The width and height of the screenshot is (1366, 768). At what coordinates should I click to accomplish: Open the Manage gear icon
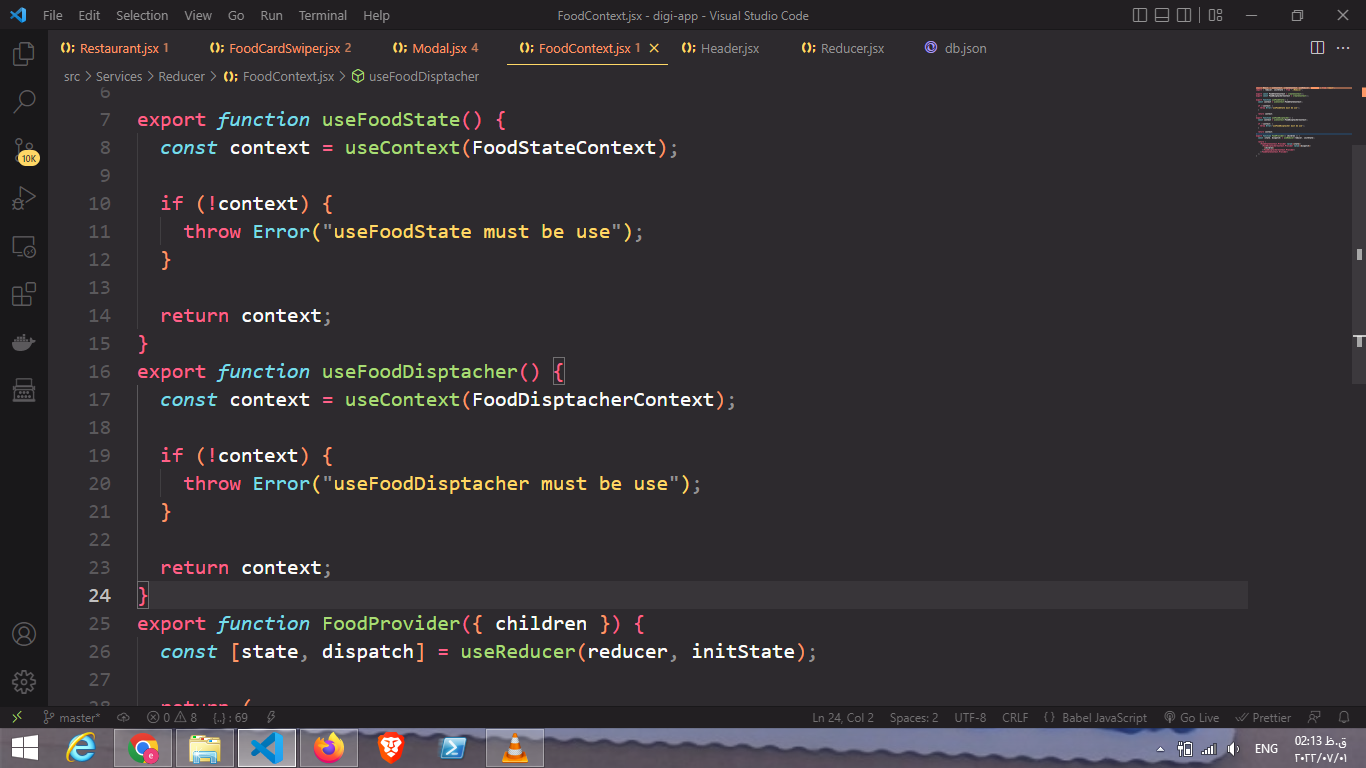click(24, 682)
